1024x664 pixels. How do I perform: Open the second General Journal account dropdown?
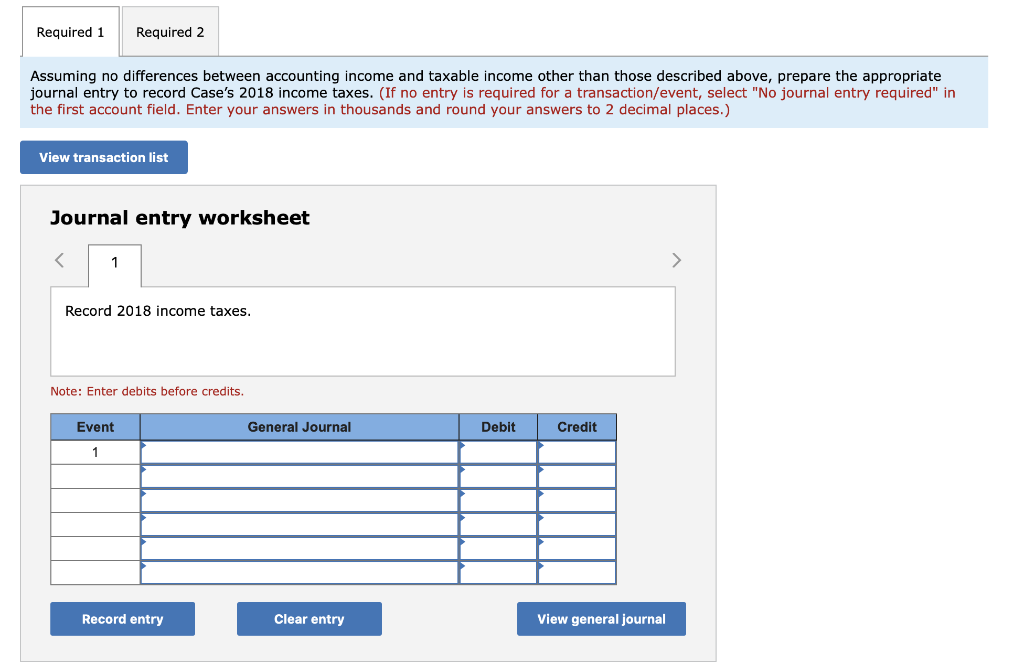pyautogui.click(x=300, y=477)
